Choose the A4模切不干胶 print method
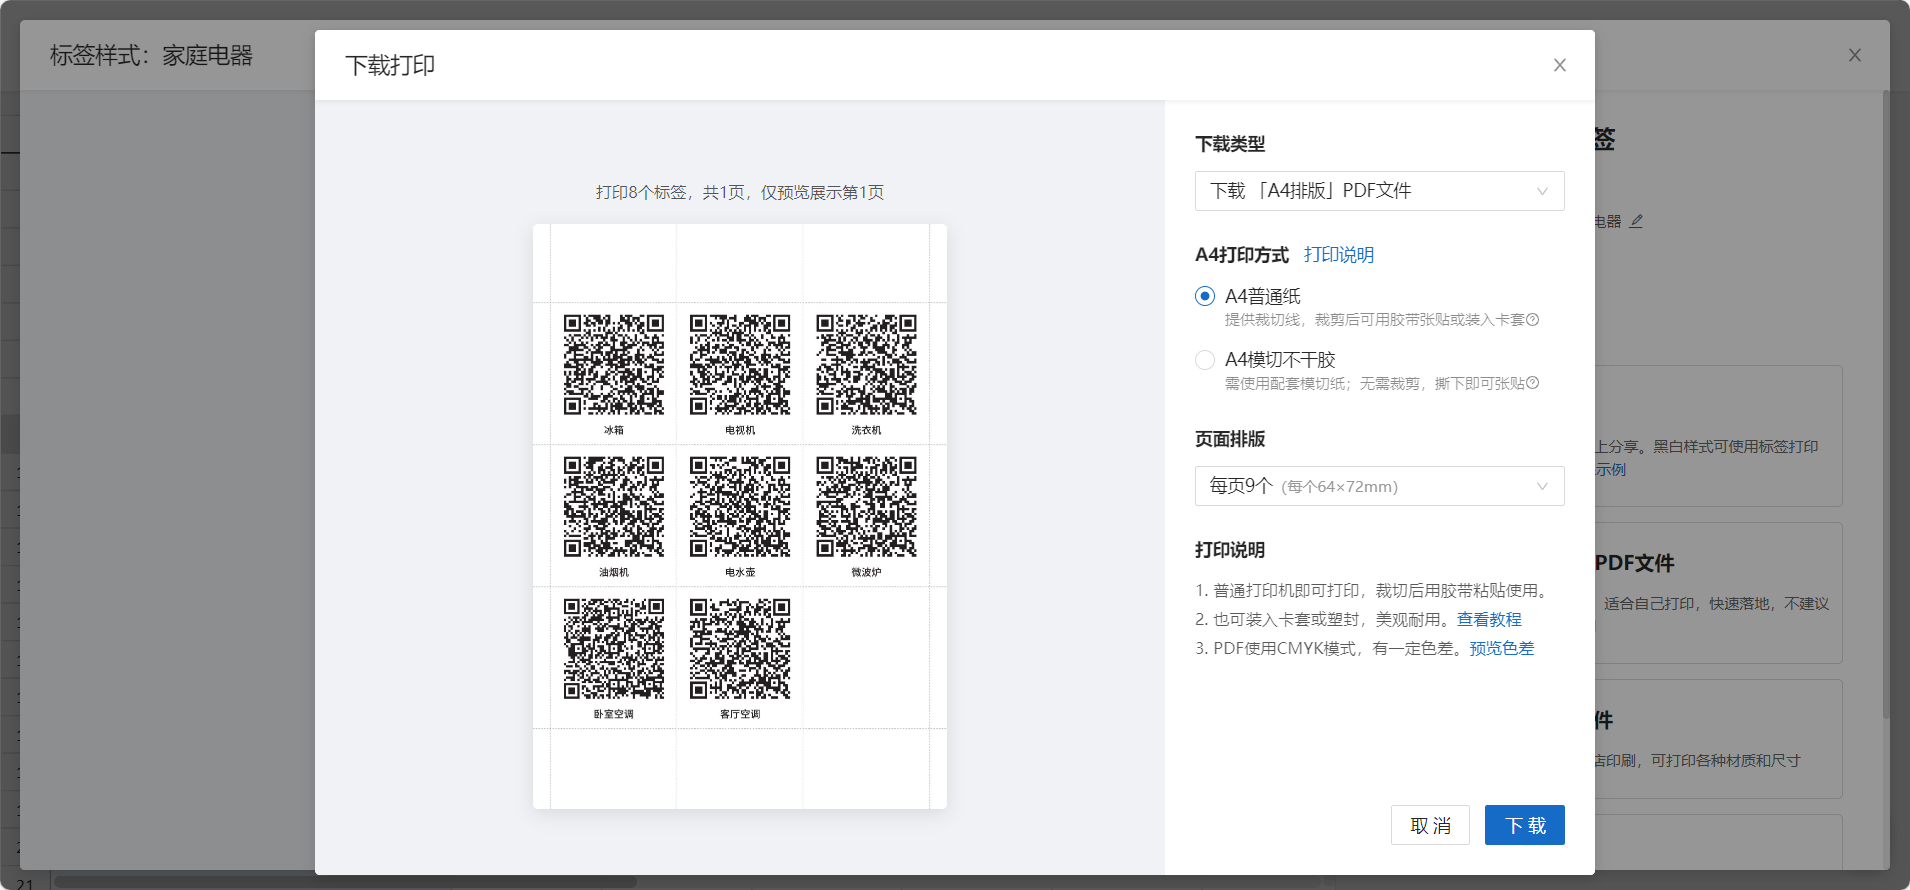 [x=1205, y=359]
